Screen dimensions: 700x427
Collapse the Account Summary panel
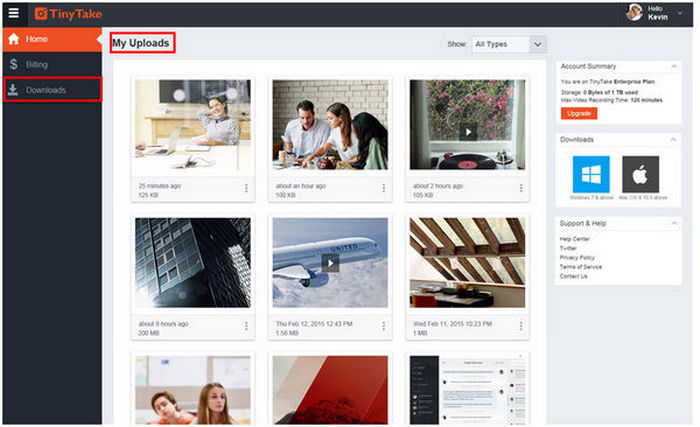[x=675, y=66]
